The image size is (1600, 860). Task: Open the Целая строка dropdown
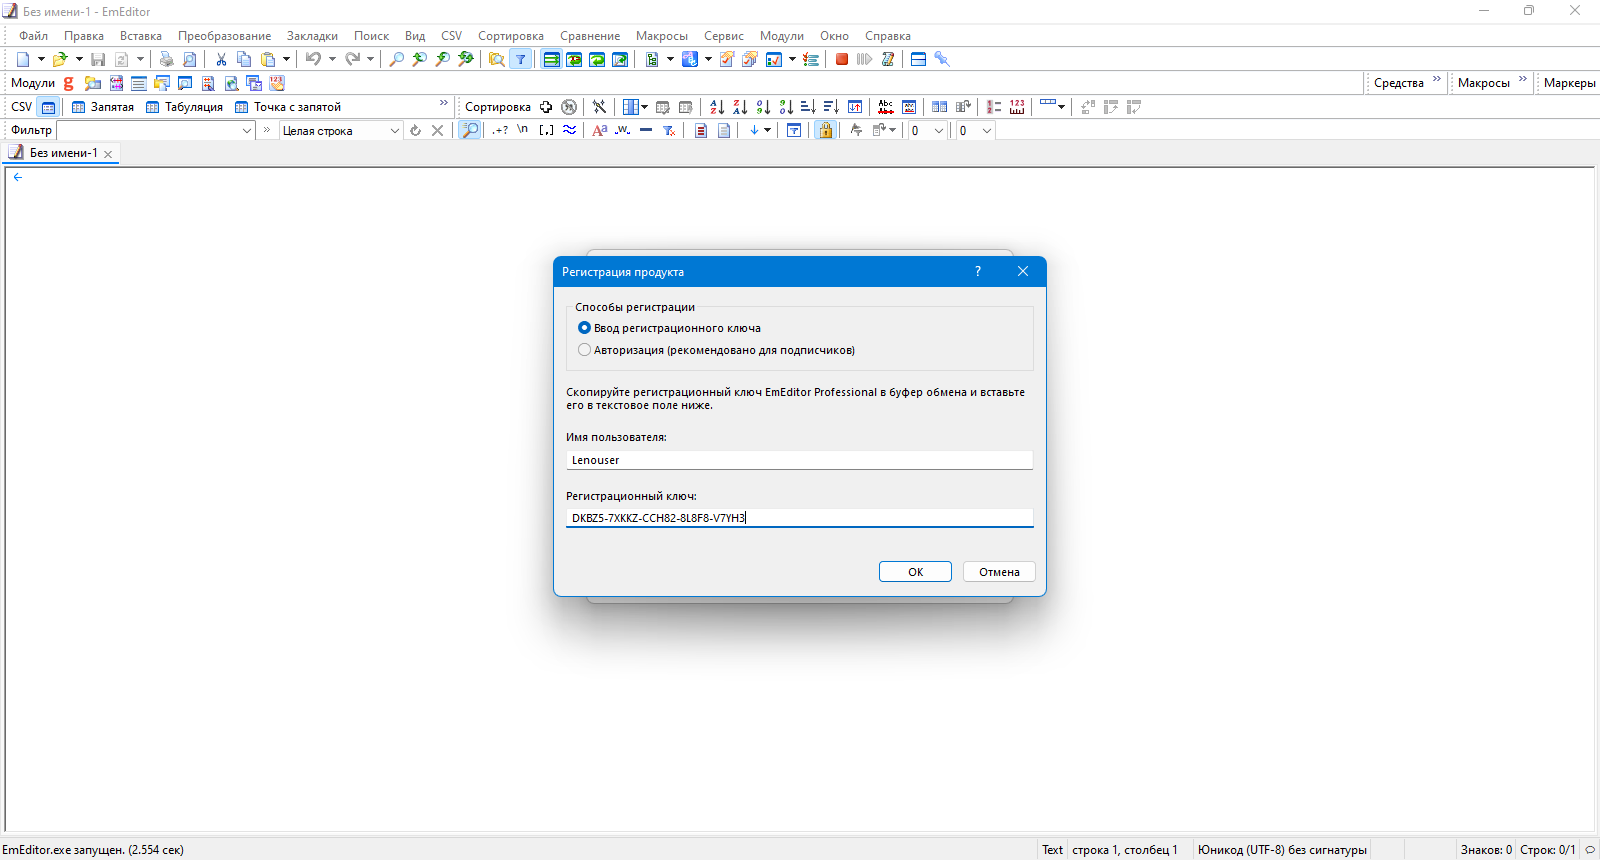[341, 131]
